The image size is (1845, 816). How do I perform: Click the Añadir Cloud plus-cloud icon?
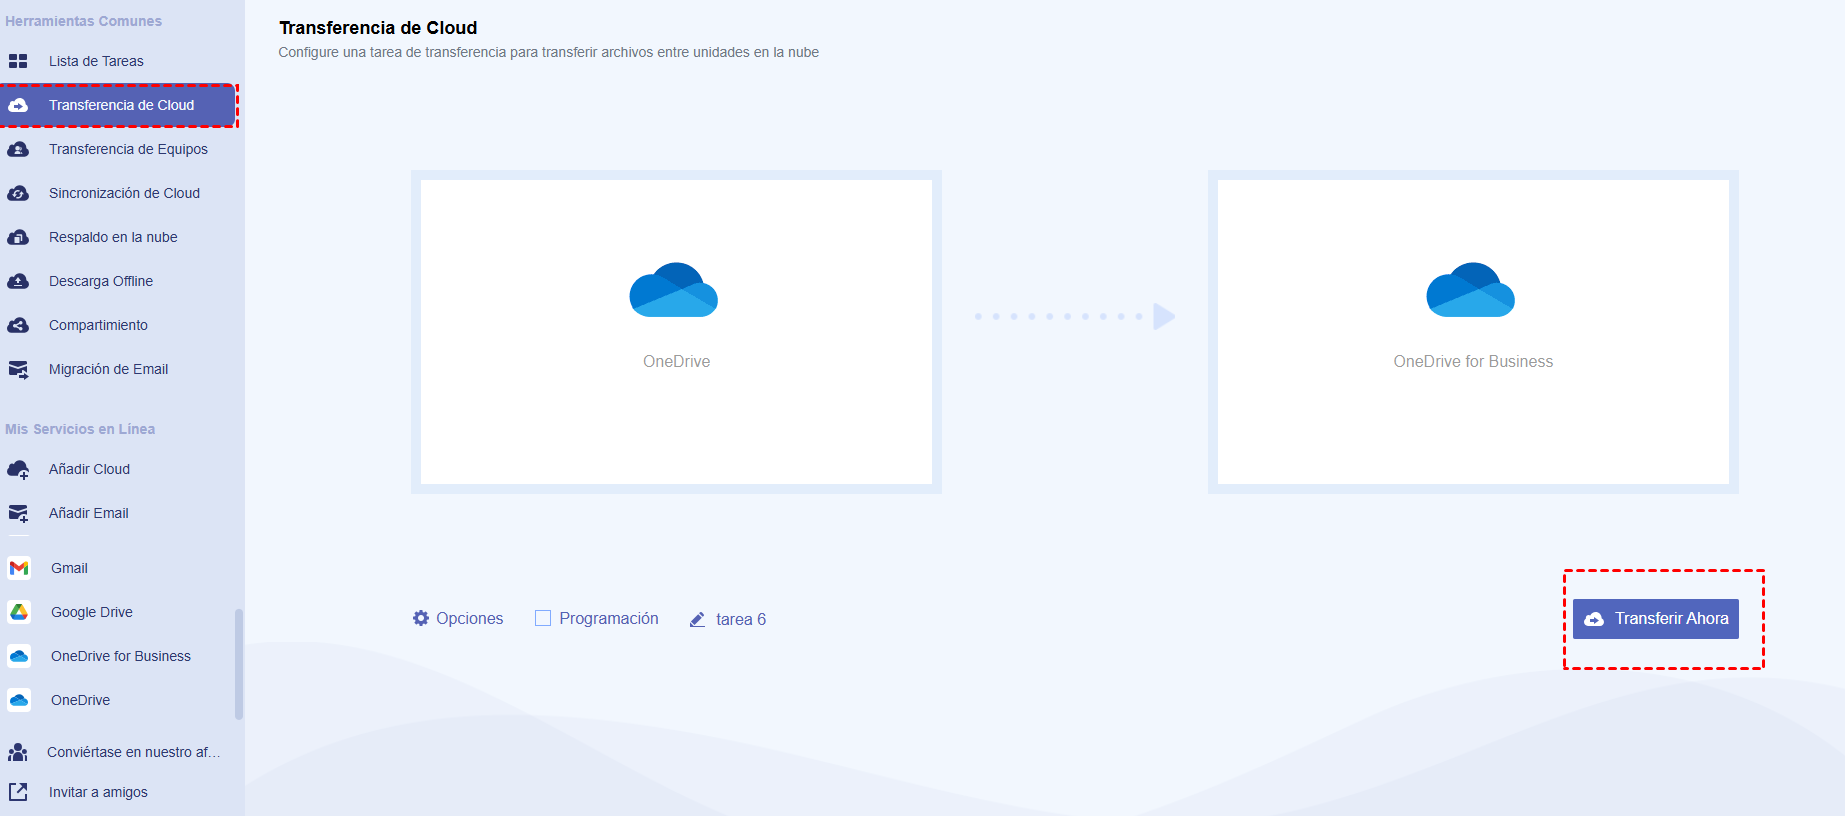point(18,469)
